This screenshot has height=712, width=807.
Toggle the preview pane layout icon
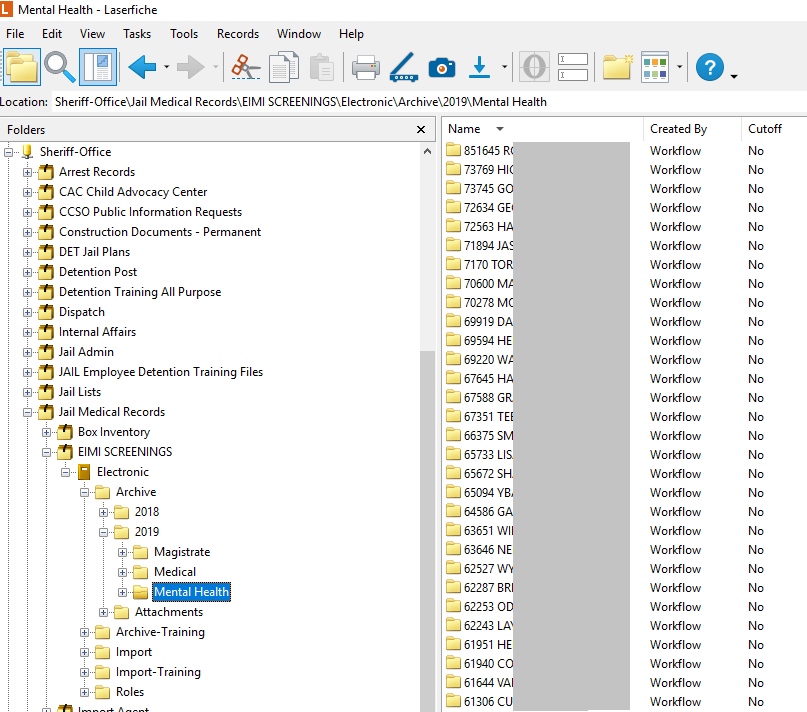[98, 67]
